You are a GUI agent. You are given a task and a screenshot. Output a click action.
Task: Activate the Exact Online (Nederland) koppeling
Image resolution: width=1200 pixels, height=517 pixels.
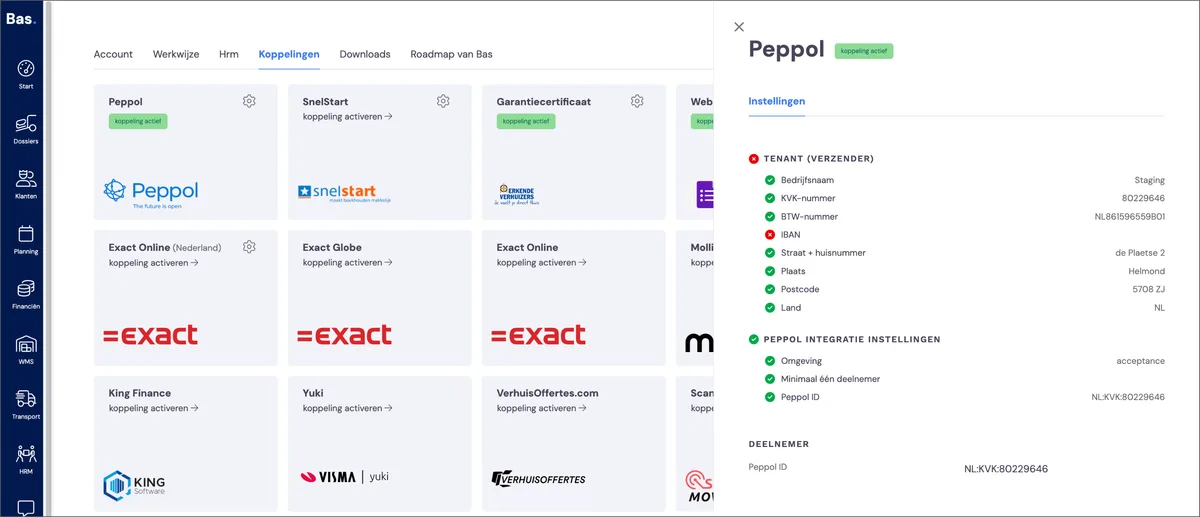pos(154,263)
